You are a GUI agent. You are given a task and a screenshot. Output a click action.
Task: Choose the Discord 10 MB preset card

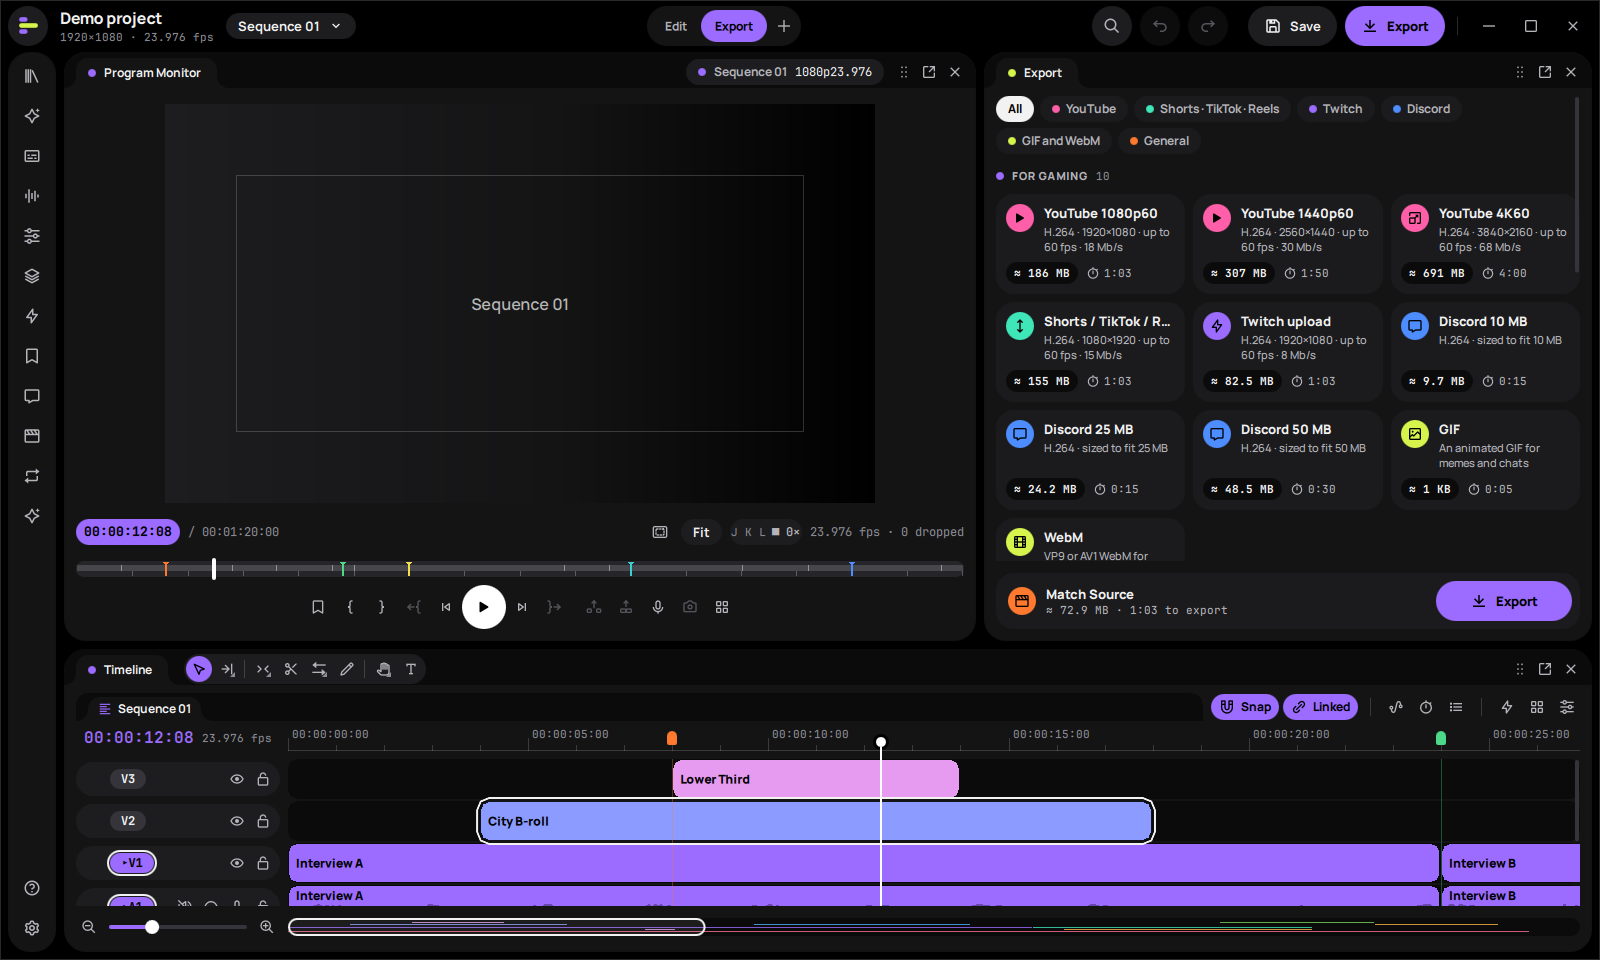click(x=1486, y=351)
